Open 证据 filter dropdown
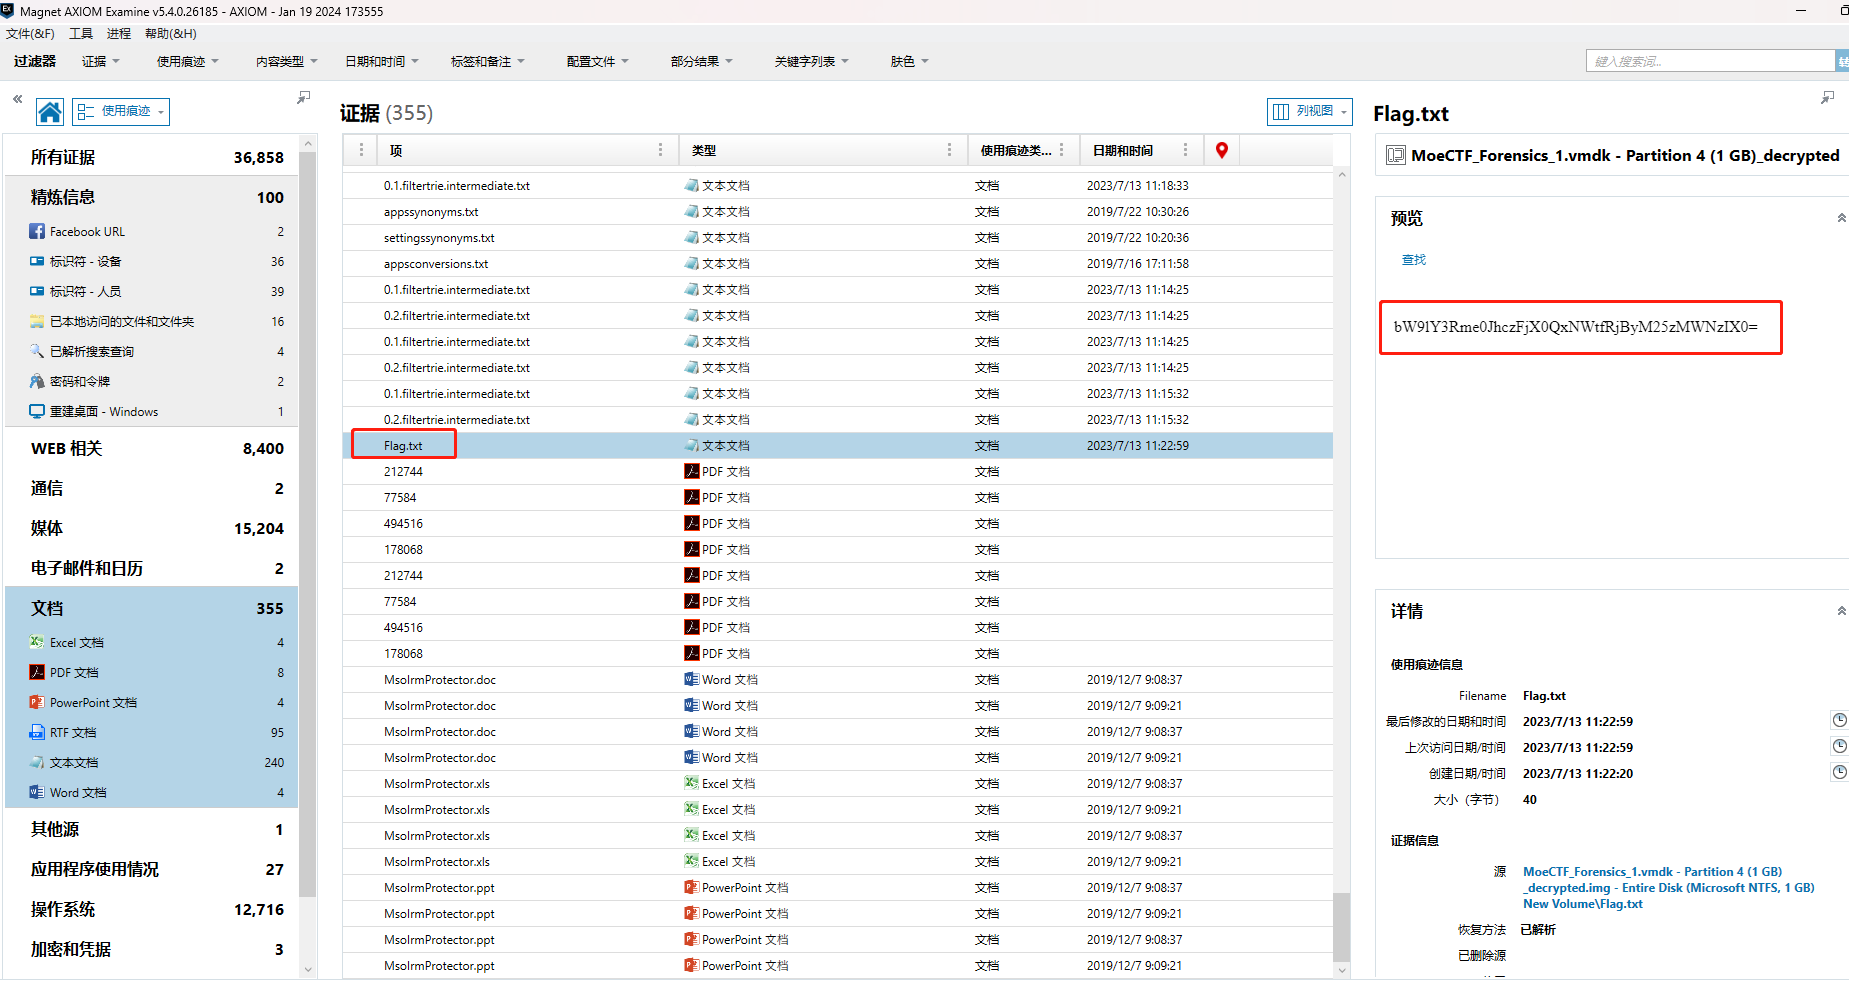1849x981 pixels. pos(101,61)
